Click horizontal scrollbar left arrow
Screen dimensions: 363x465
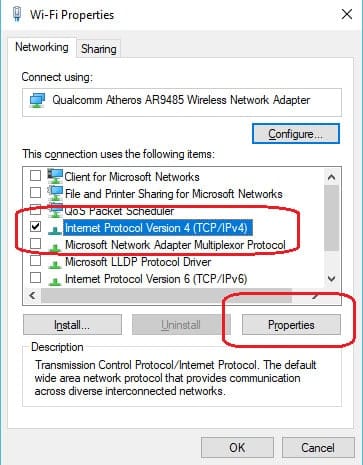click(x=33, y=295)
